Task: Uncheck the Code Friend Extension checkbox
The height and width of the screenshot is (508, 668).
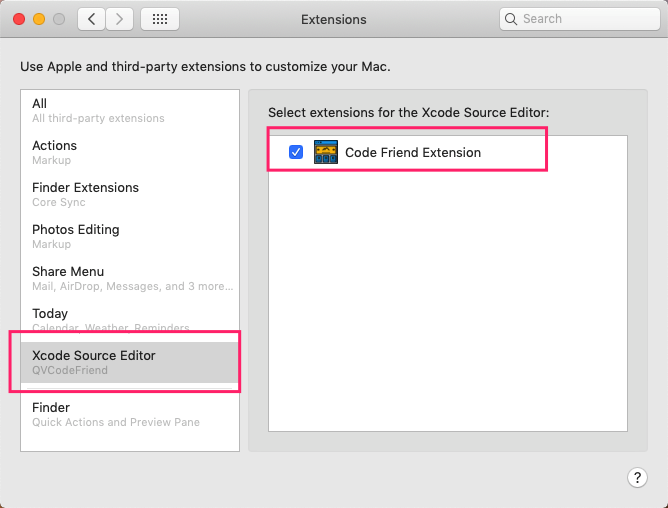Action: pos(296,152)
